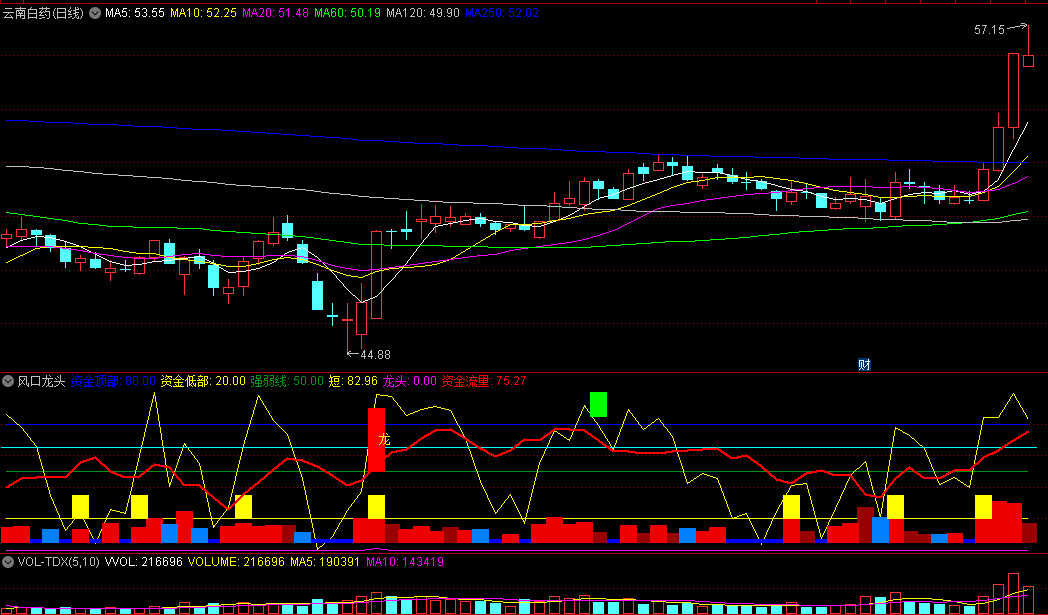The image size is (1048, 615).
Task: Open dropdown beside 云南白药(日线) title
Action: [96, 13]
